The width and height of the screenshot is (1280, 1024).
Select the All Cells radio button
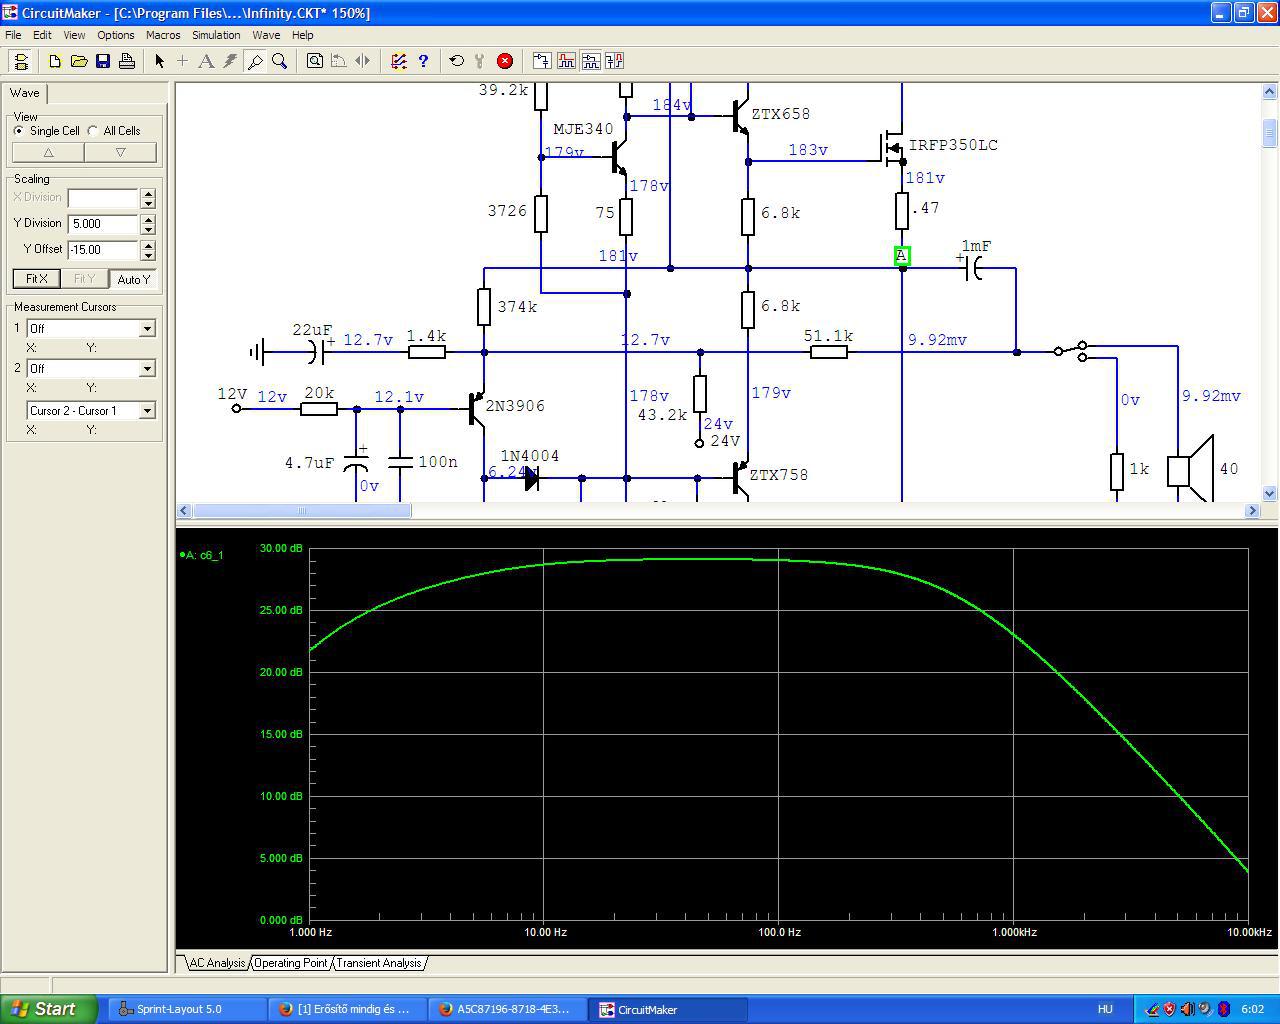(x=93, y=131)
